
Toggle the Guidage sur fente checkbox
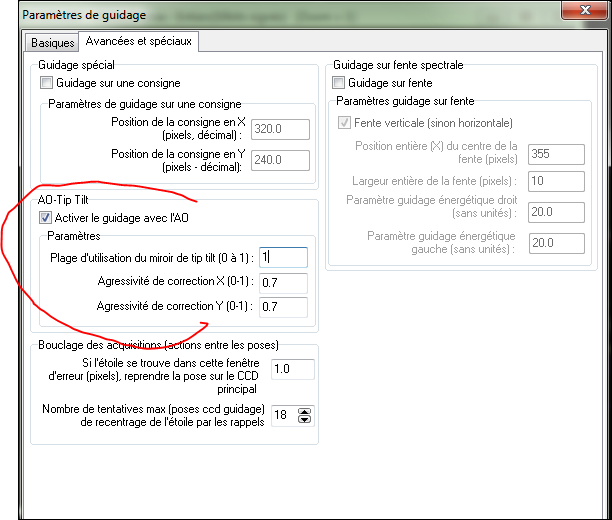pyautogui.click(x=338, y=82)
